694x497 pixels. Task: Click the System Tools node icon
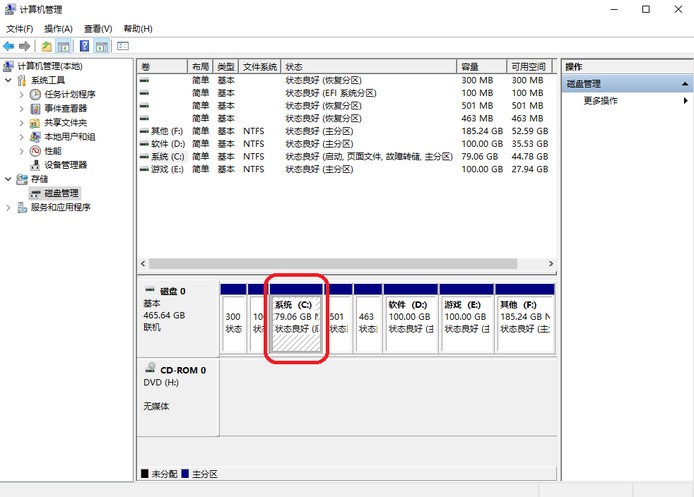[x=22, y=80]
